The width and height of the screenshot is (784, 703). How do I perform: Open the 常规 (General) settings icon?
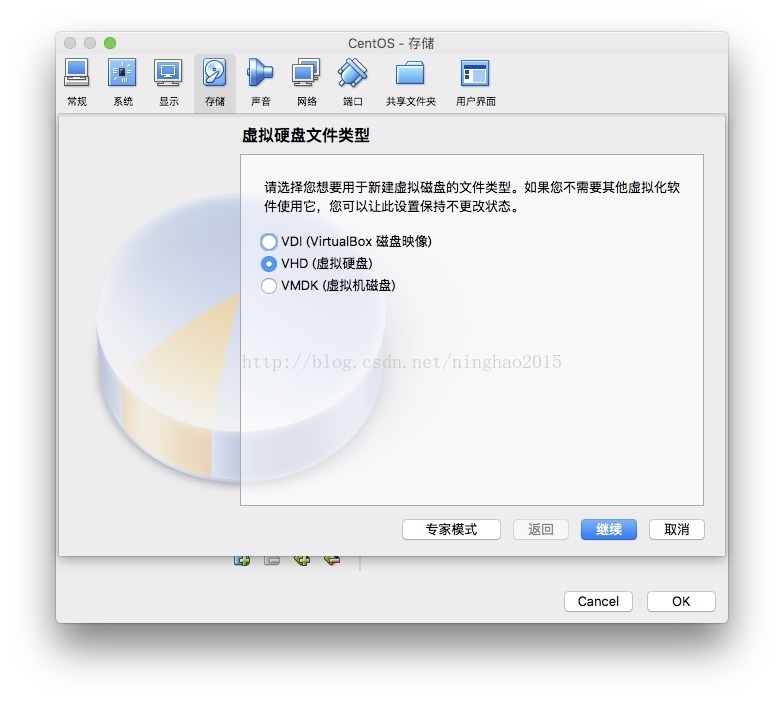pos(76,82)
